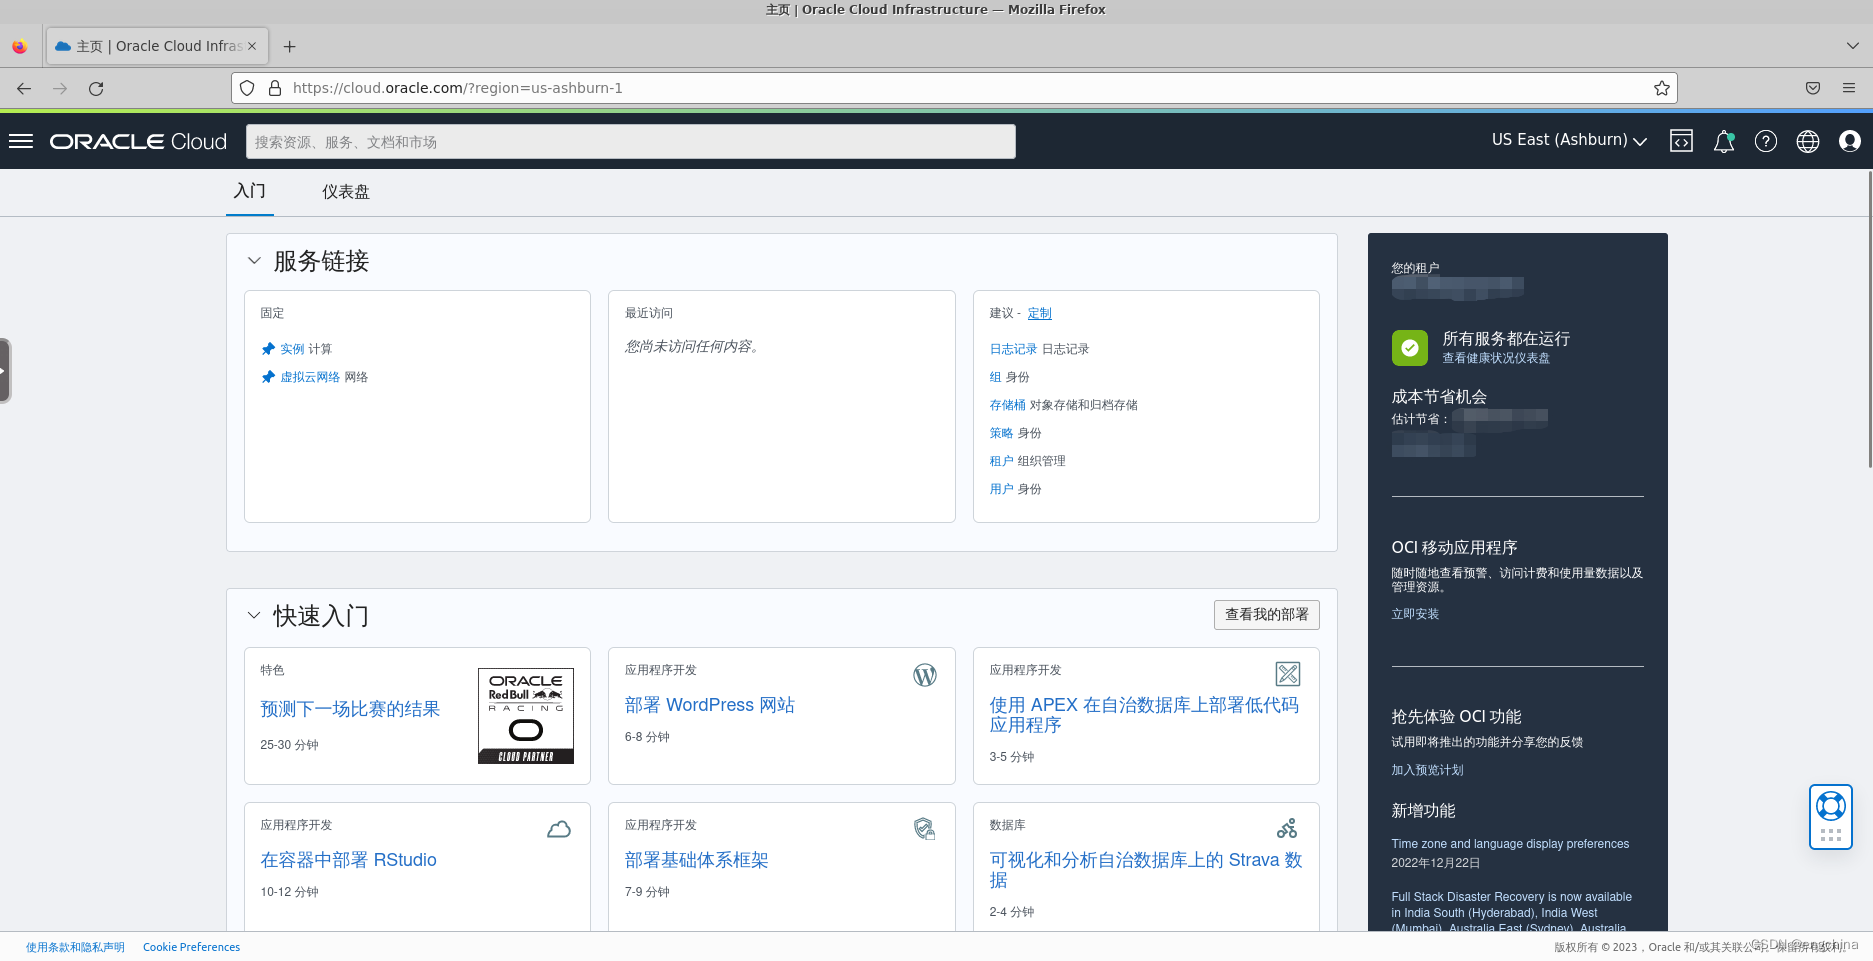Open Time zone and language display preferences
Viewport: 1873px width, 961px height.
tap(1510, 844)
